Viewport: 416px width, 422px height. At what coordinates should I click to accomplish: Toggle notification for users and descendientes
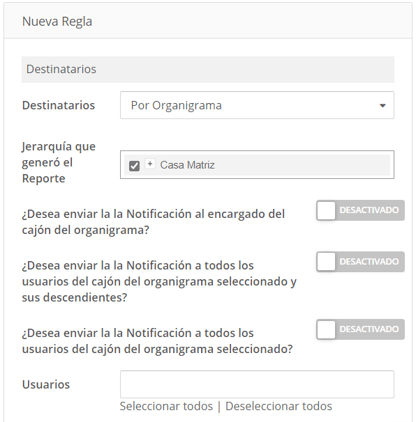360,262
